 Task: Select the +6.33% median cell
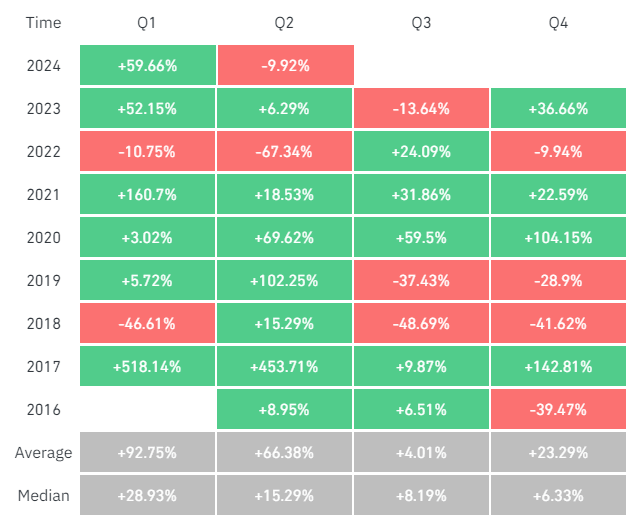558,495
